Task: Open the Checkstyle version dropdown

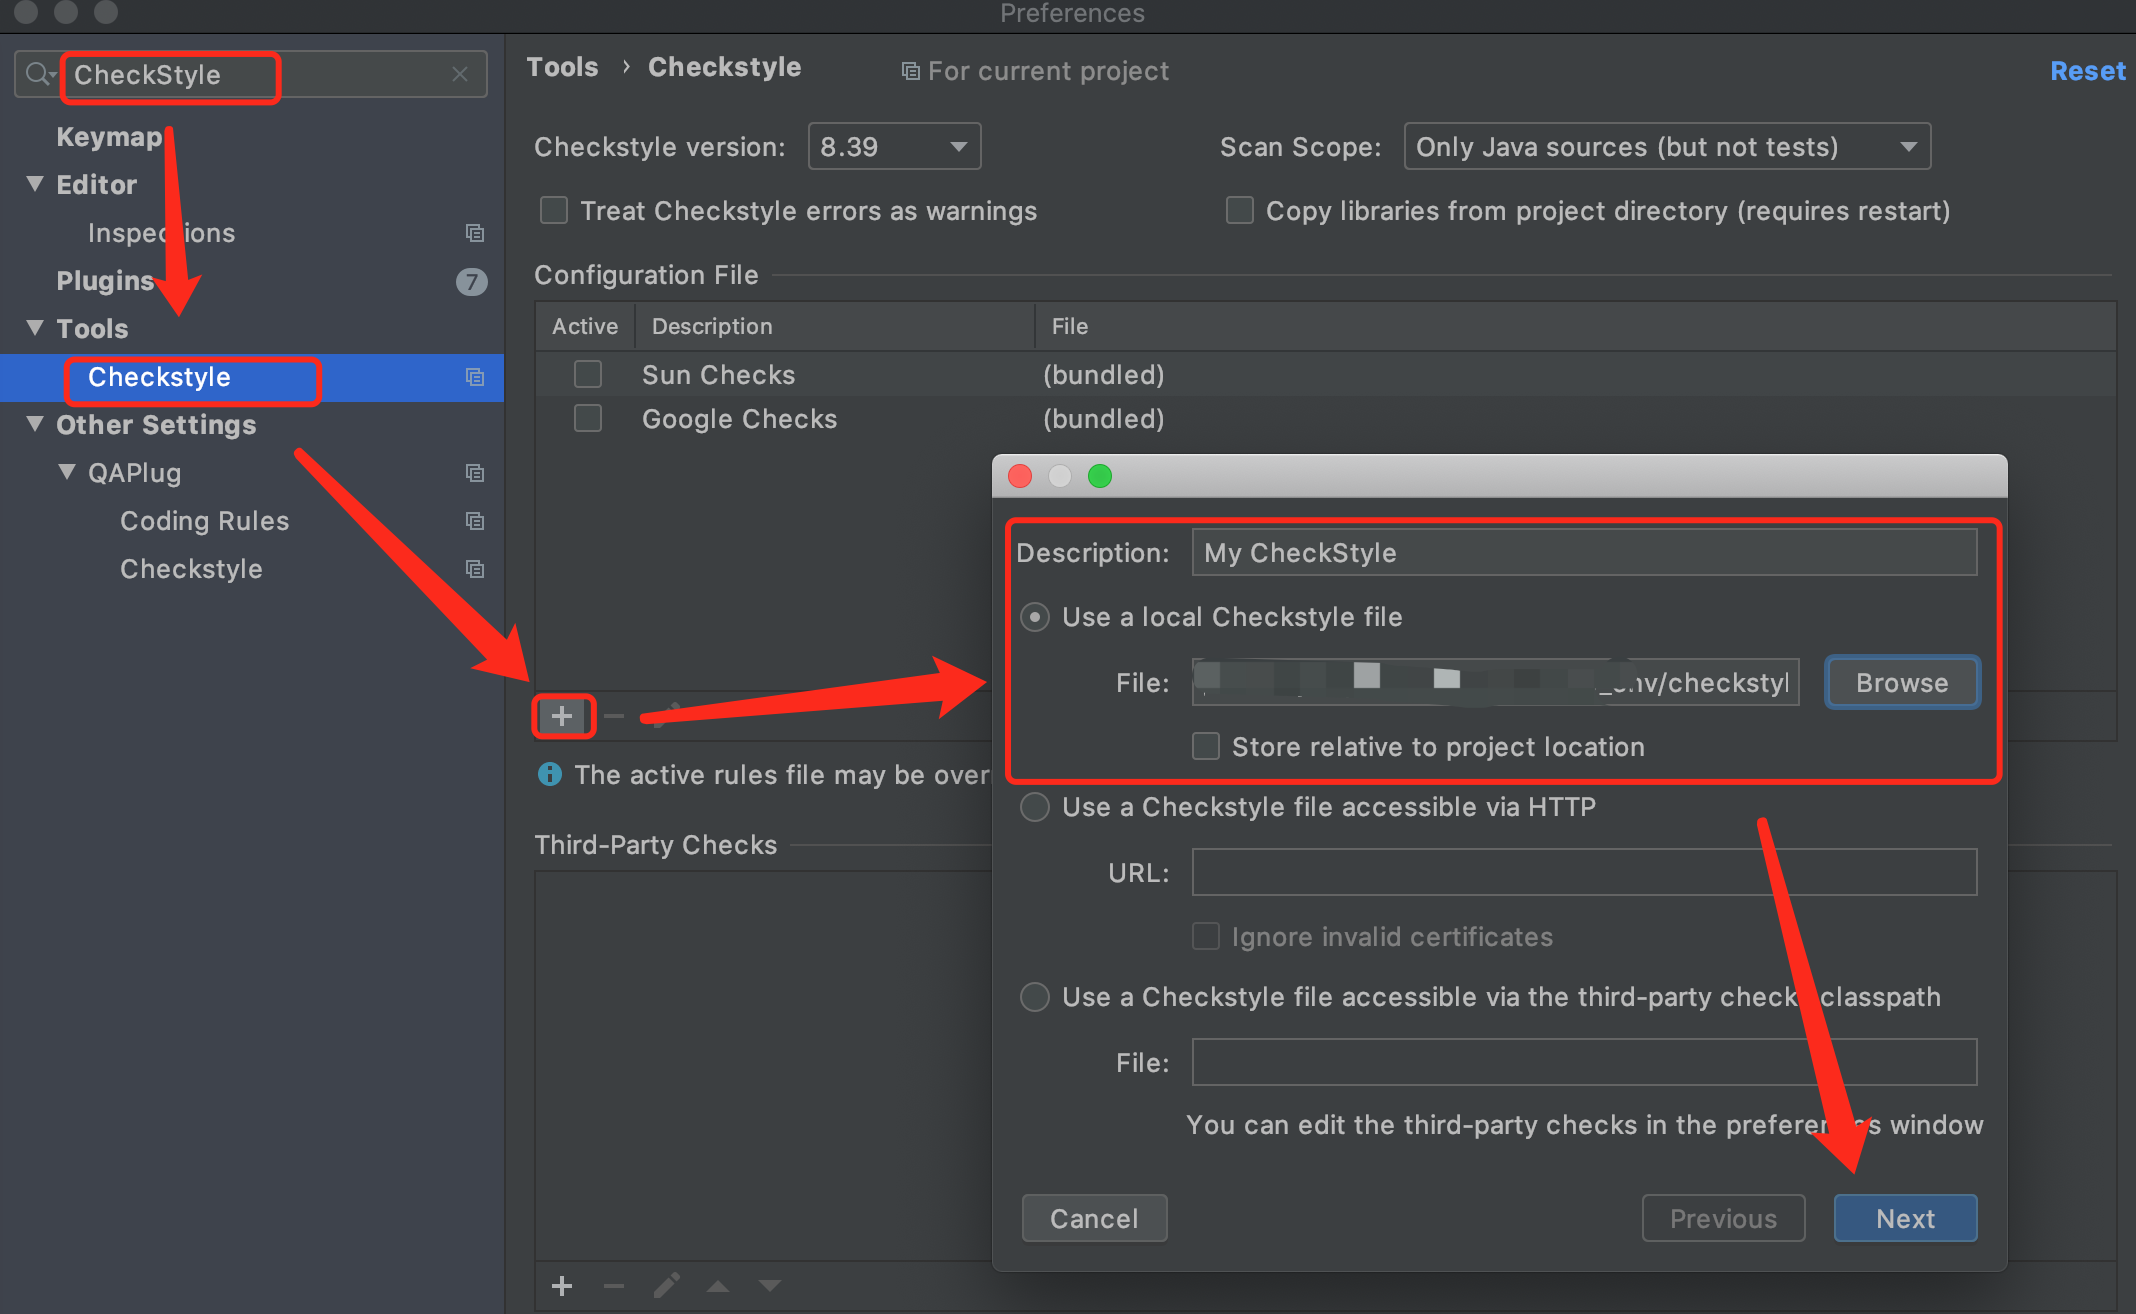Action: (894, 147)
